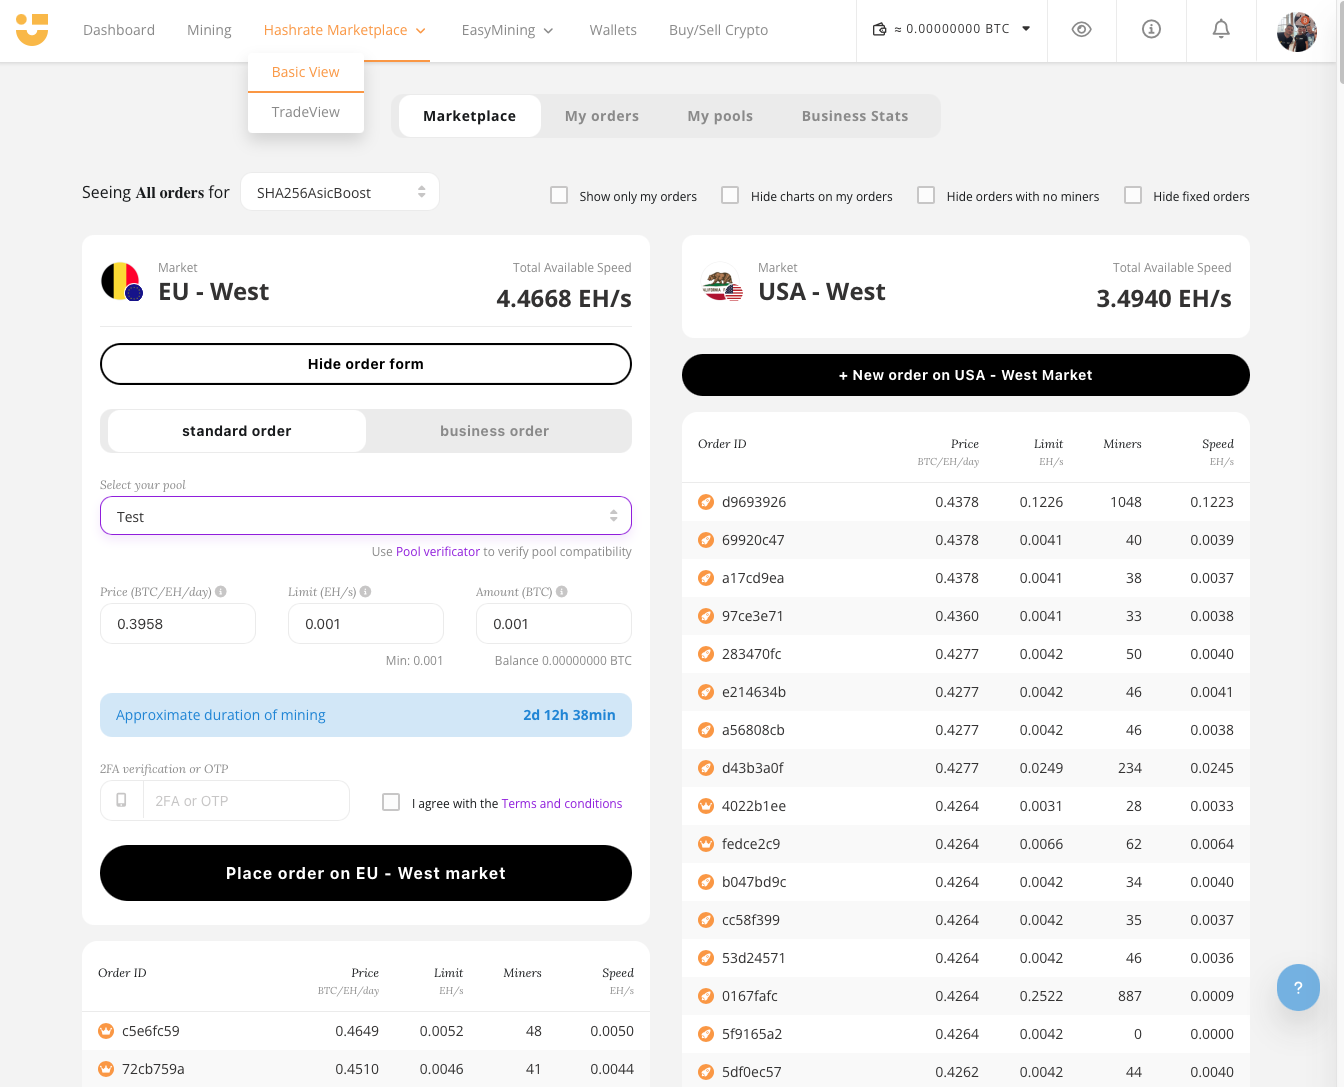This screenshot has width=1344, height=1087.
Task: Click the eye icon in the top bar
Action: coord(1081,30)
